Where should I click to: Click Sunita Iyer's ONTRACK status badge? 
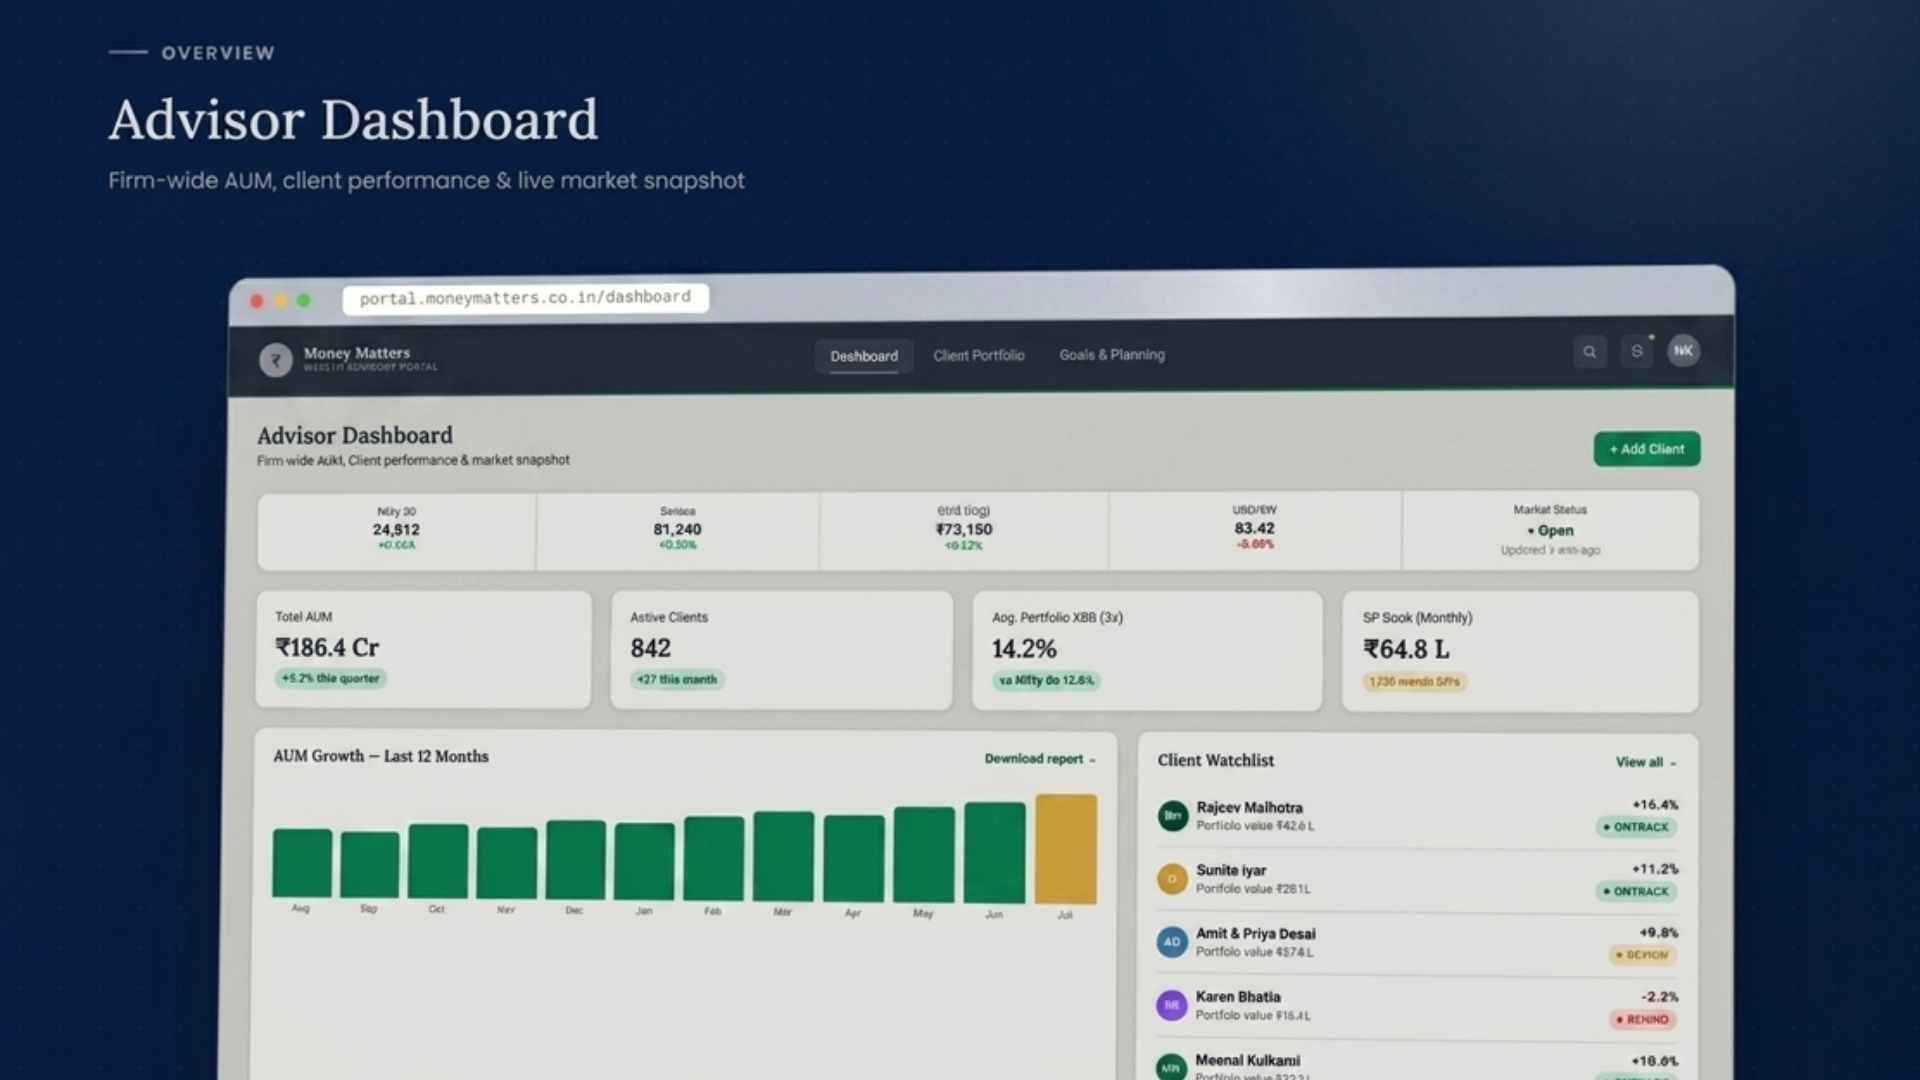coord(1636,891)
